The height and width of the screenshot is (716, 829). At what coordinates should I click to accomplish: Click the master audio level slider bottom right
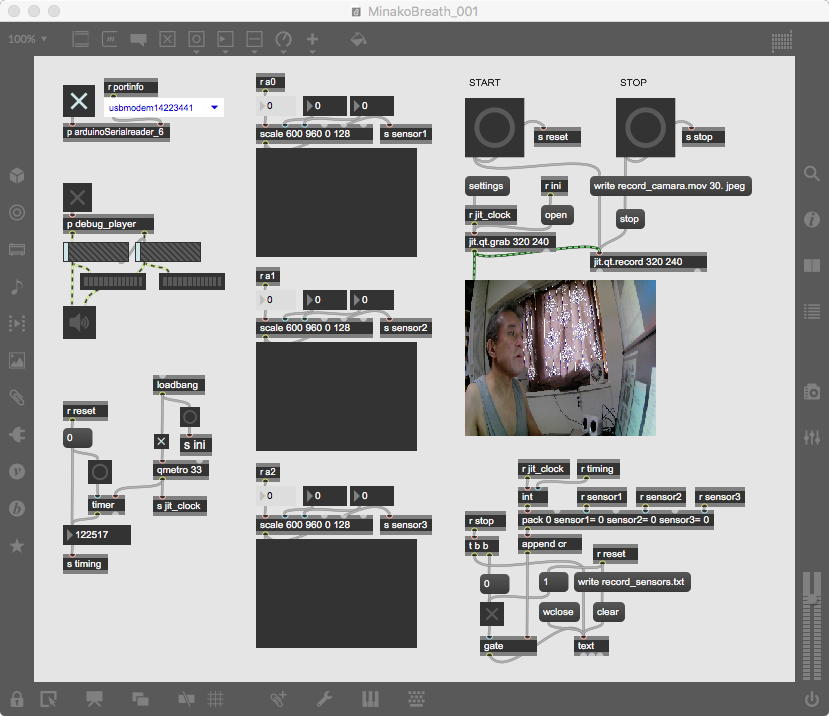[x=812, y=625]
